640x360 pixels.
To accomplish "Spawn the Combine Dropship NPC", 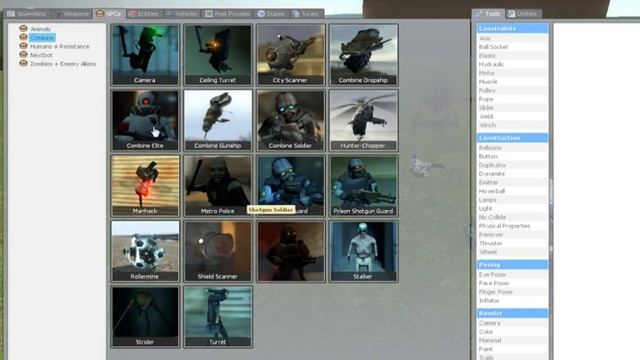I will [363, 55].
